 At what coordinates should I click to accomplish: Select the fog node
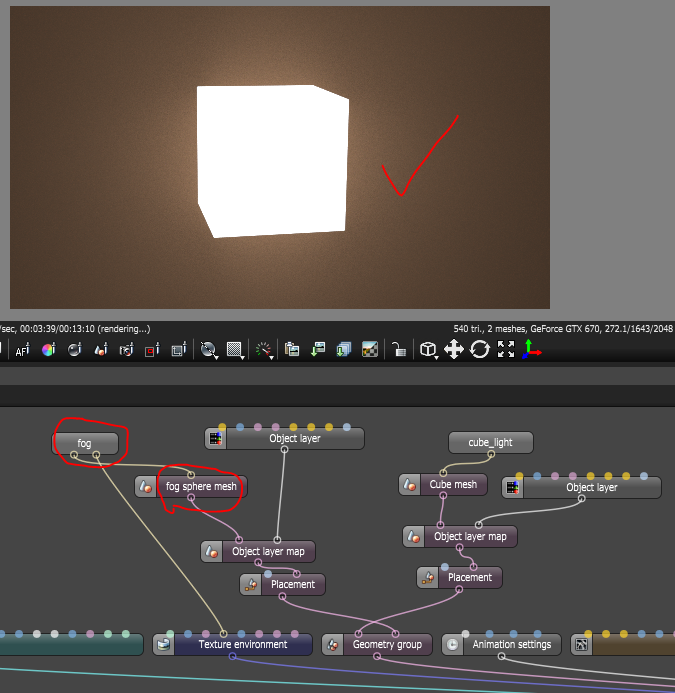84,443
